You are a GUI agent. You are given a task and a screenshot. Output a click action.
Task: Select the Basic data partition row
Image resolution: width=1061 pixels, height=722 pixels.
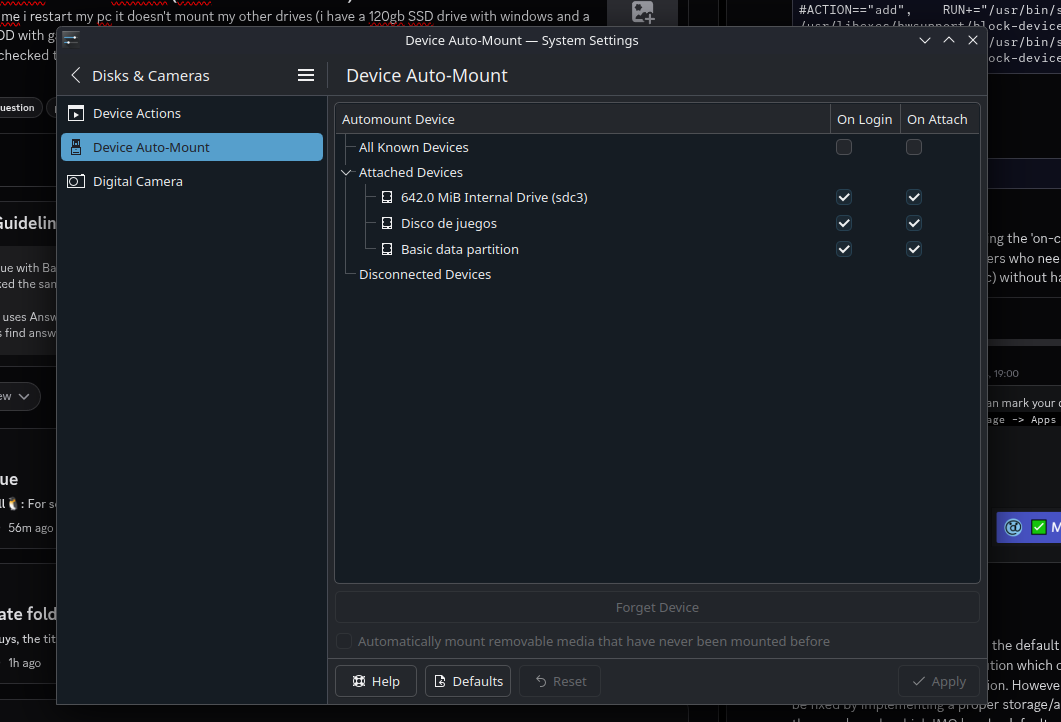(657, 249)
